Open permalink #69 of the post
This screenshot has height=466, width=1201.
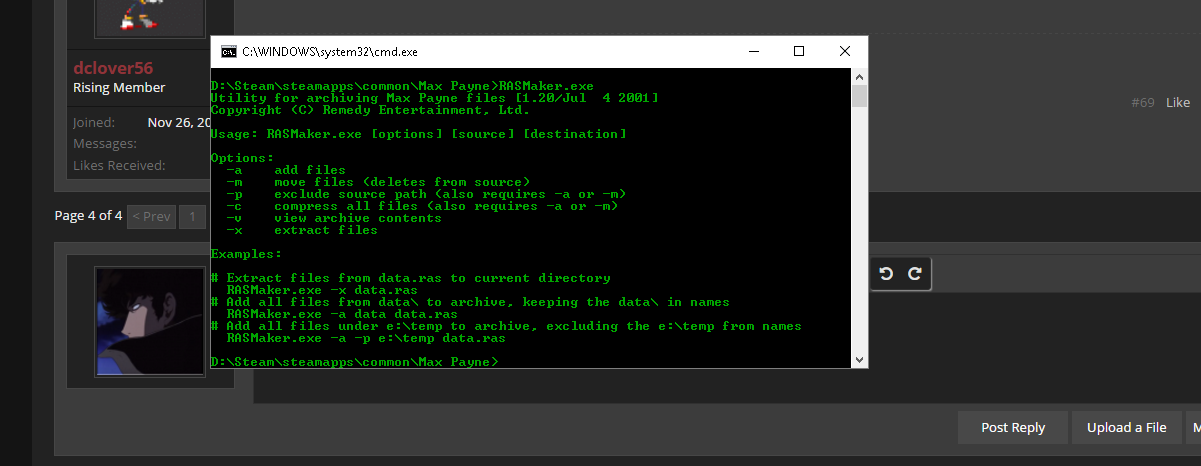coord(1143,102)
